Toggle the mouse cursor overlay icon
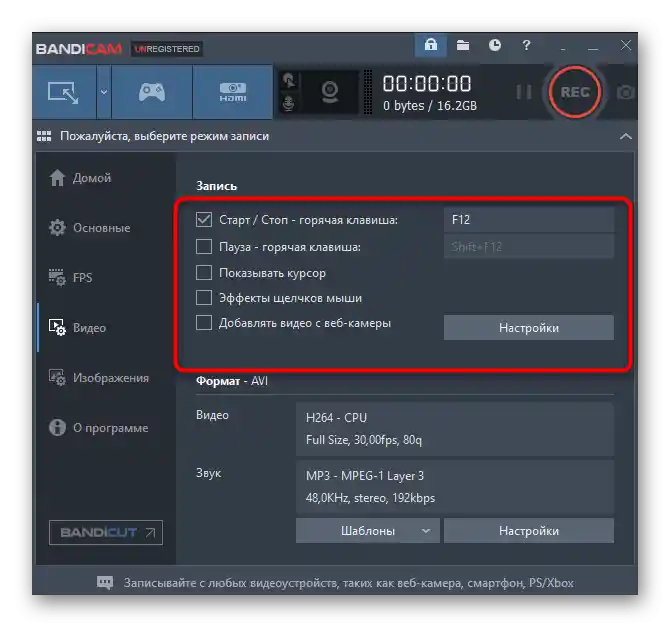This screenshot has width=670, height=627. (x=289, y=80)
